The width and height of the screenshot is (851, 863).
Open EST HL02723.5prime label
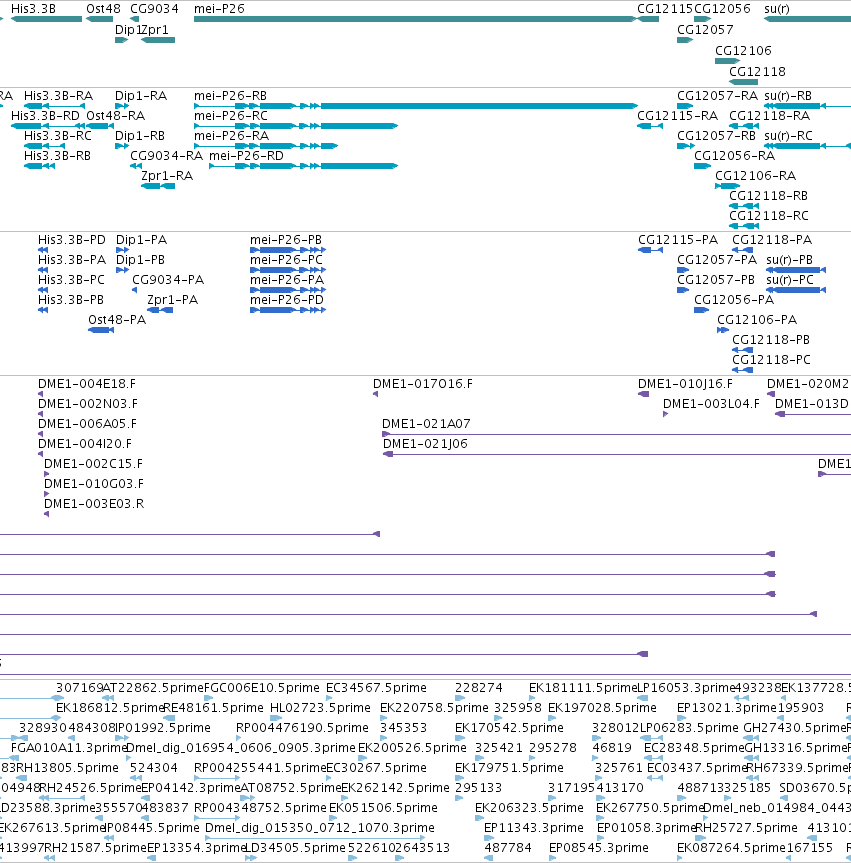point(320,708)
